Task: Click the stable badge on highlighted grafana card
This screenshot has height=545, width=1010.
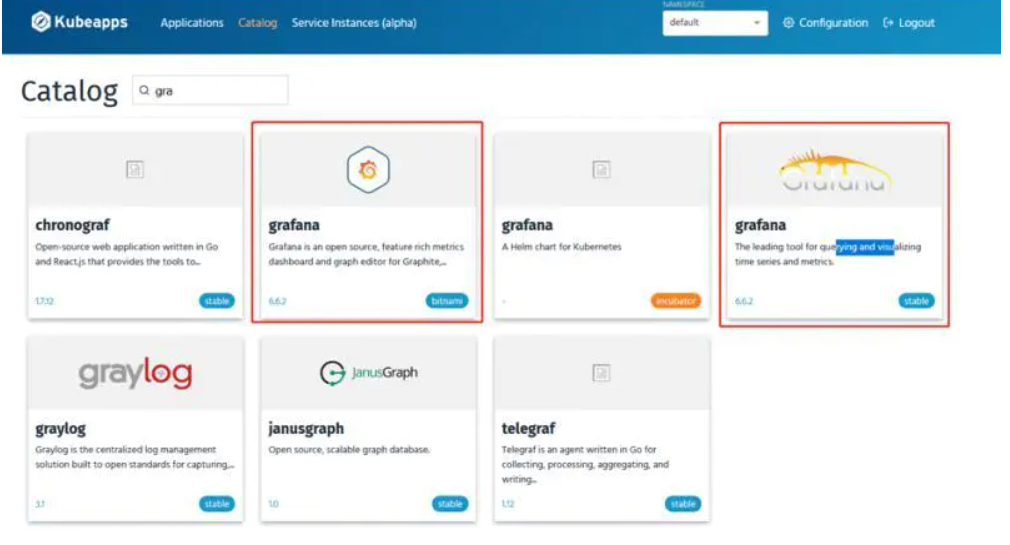Action: (916, 301)
